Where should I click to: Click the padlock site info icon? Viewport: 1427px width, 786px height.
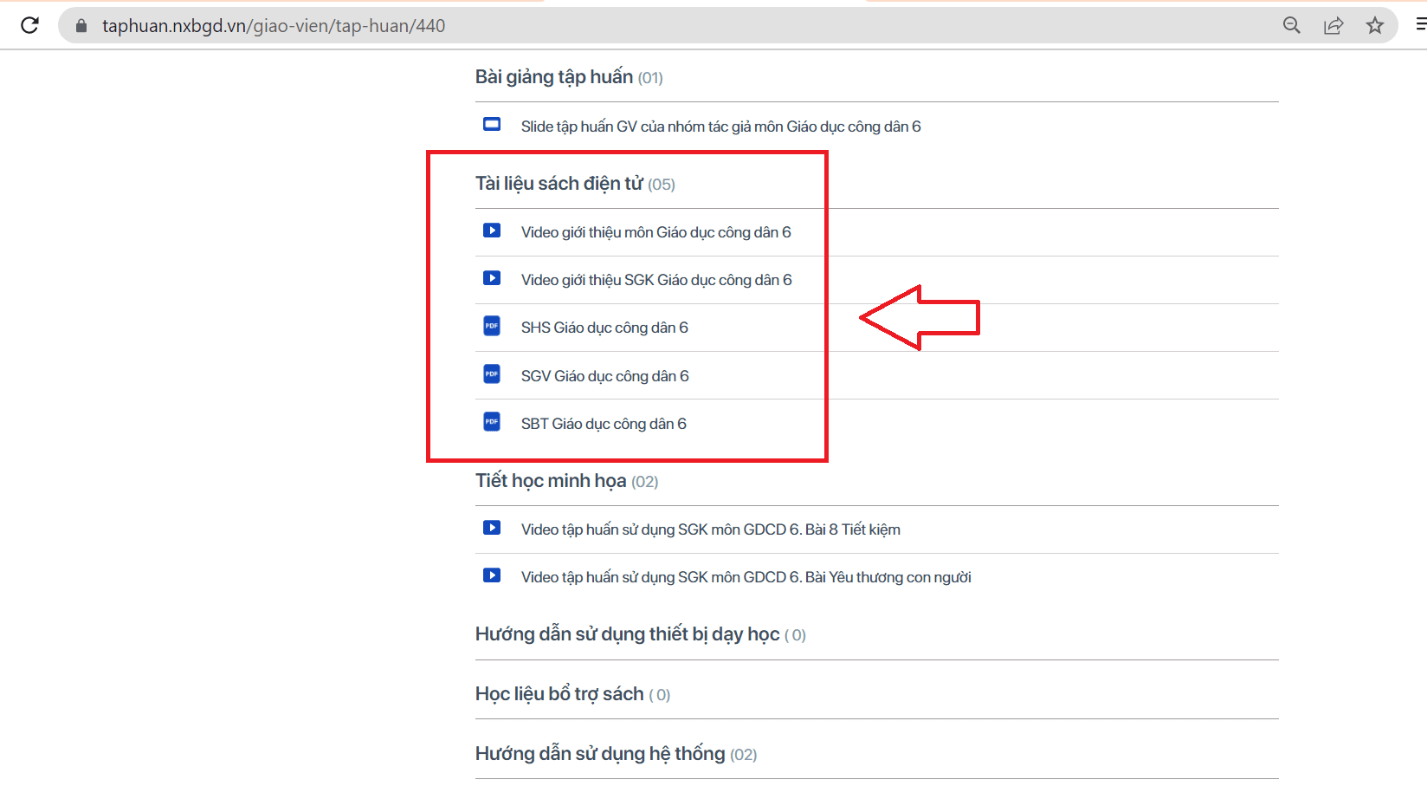click(82, 26)
